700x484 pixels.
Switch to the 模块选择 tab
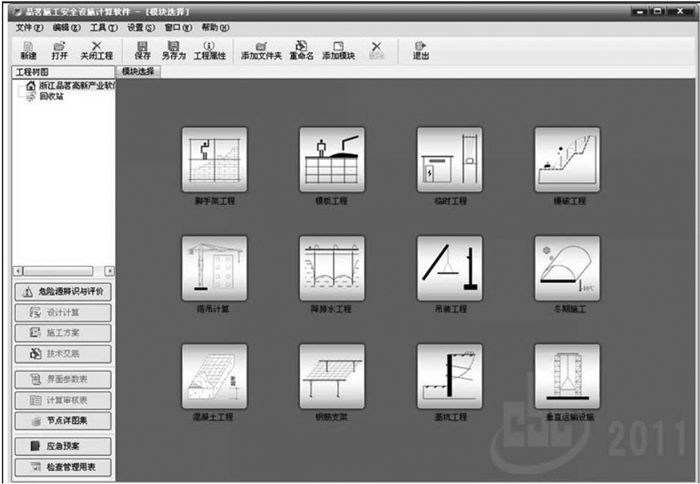(138, 72)
